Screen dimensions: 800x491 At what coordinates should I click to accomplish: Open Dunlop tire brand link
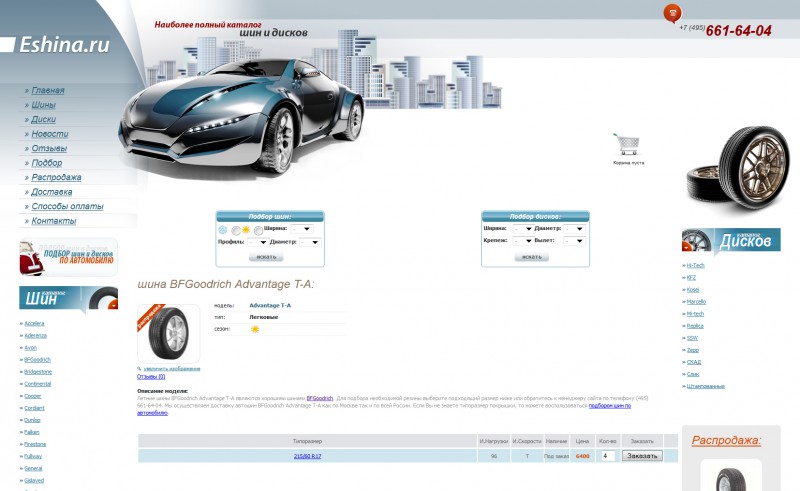pos(32,420)
